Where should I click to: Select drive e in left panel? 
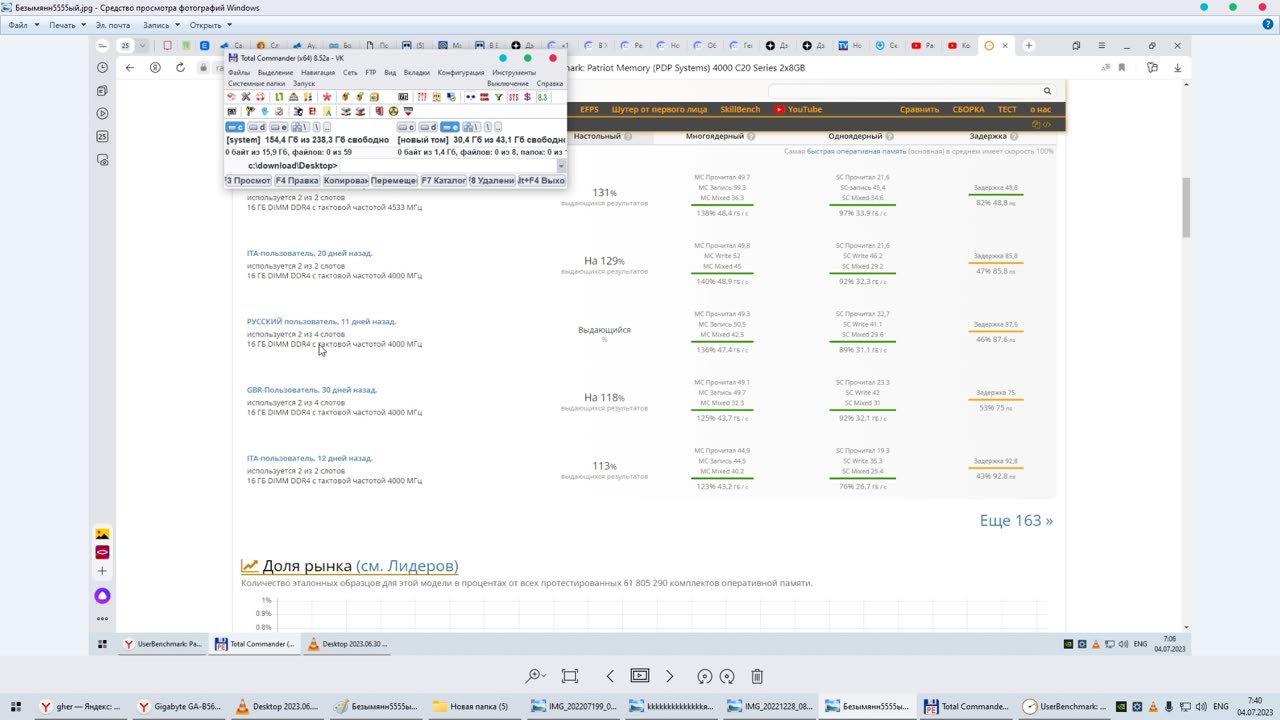coord(279,127)
